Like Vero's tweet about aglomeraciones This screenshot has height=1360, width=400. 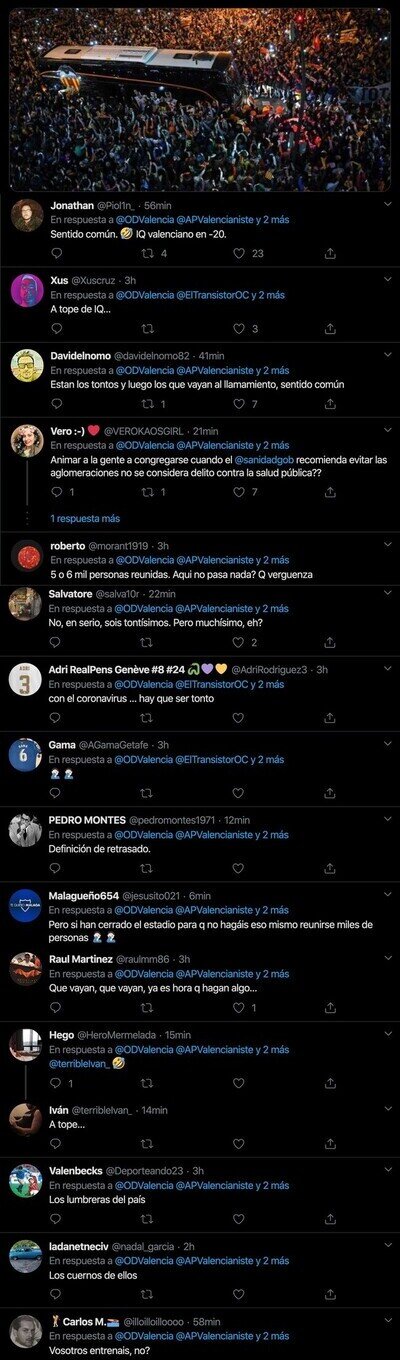coord(239,492)
